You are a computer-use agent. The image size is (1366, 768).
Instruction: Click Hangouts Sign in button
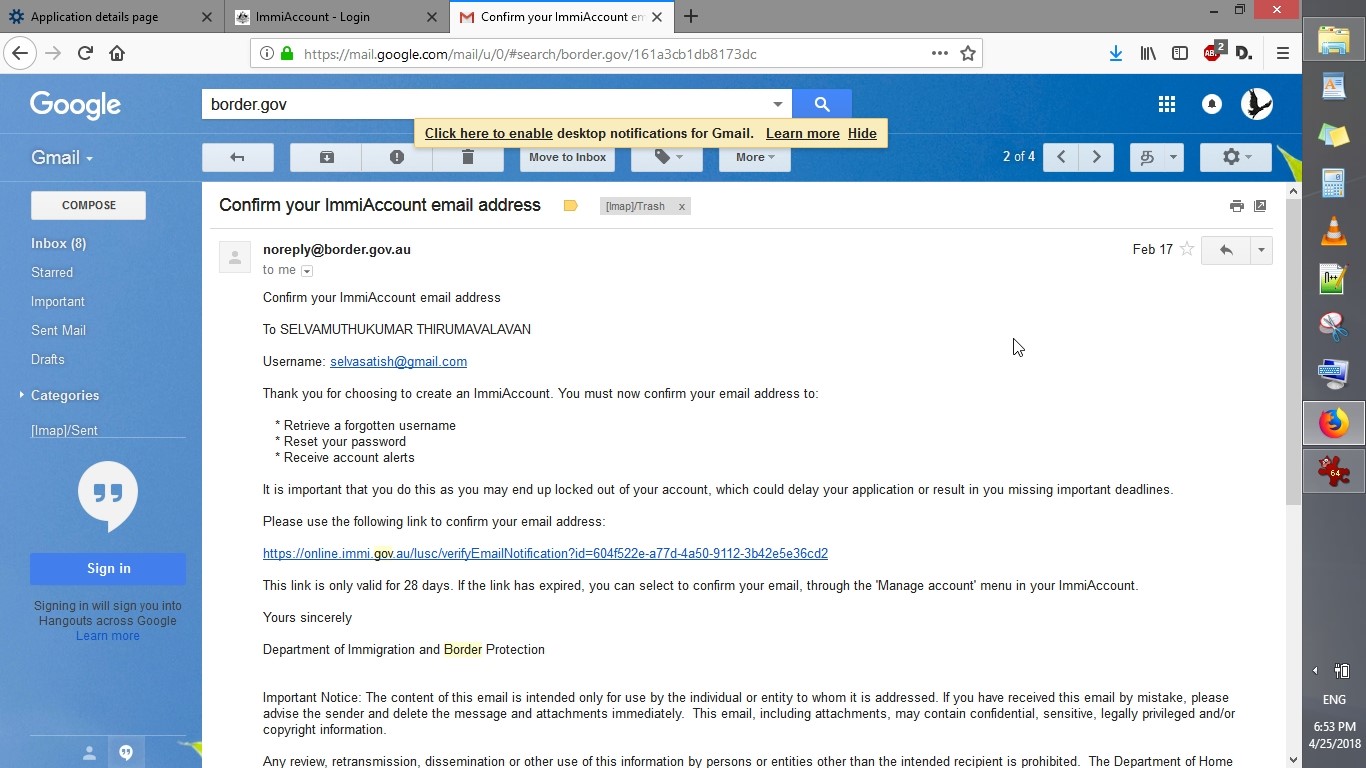tap(108, 568)
